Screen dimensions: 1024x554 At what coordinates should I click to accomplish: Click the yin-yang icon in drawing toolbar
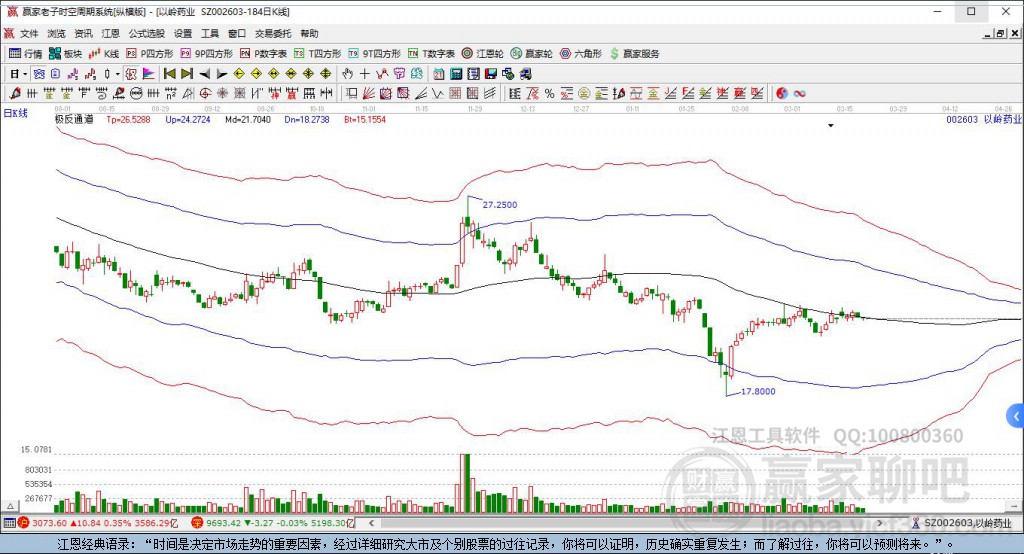tap(782, 93)
